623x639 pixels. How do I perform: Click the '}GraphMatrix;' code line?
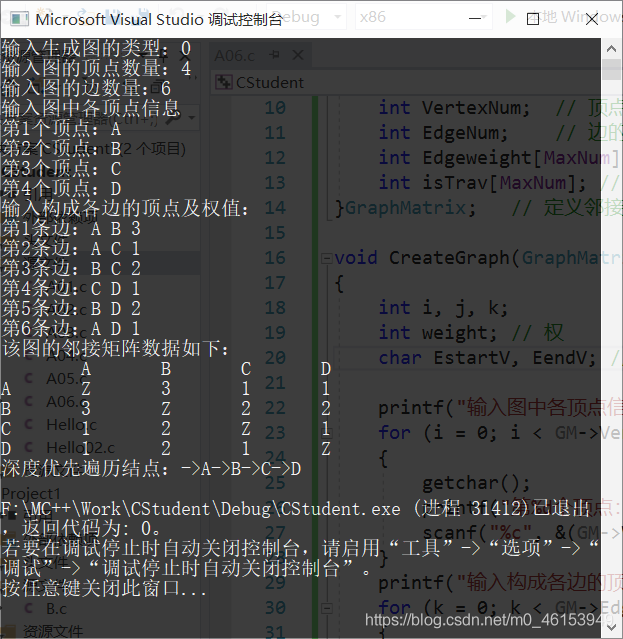(405, 208)
